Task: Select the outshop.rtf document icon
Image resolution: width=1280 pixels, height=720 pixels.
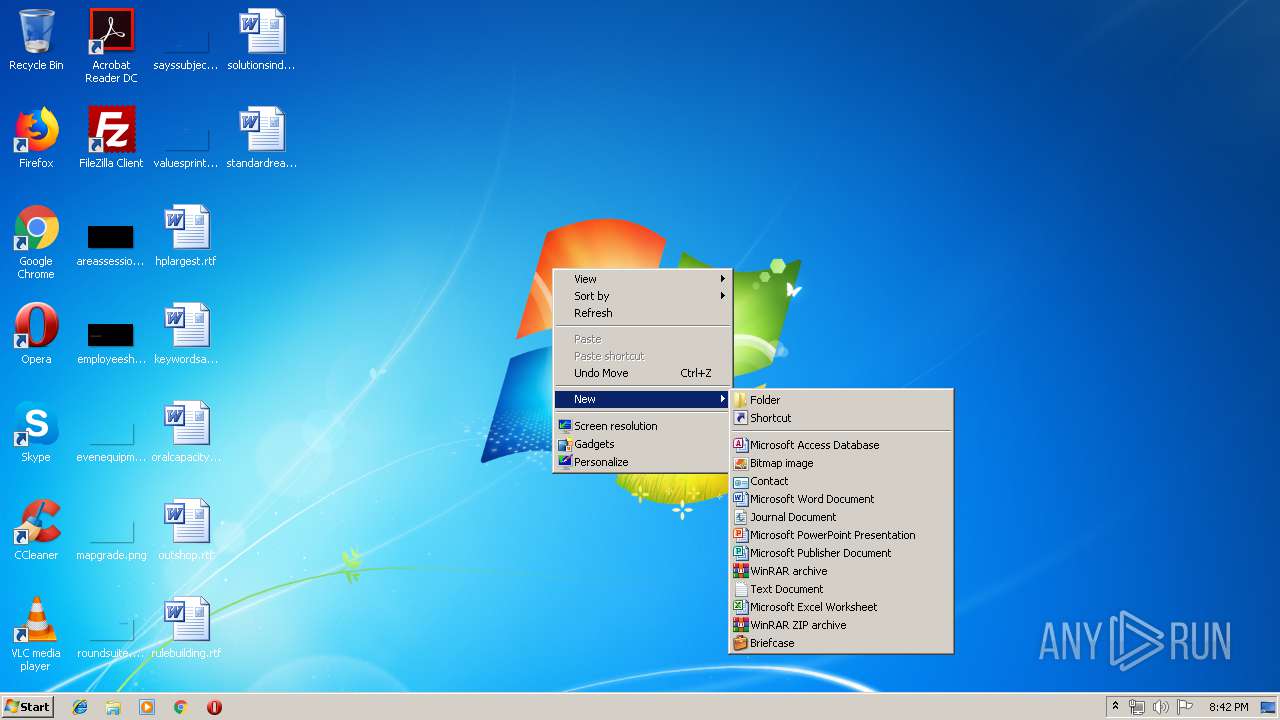Action: (186, 531)
